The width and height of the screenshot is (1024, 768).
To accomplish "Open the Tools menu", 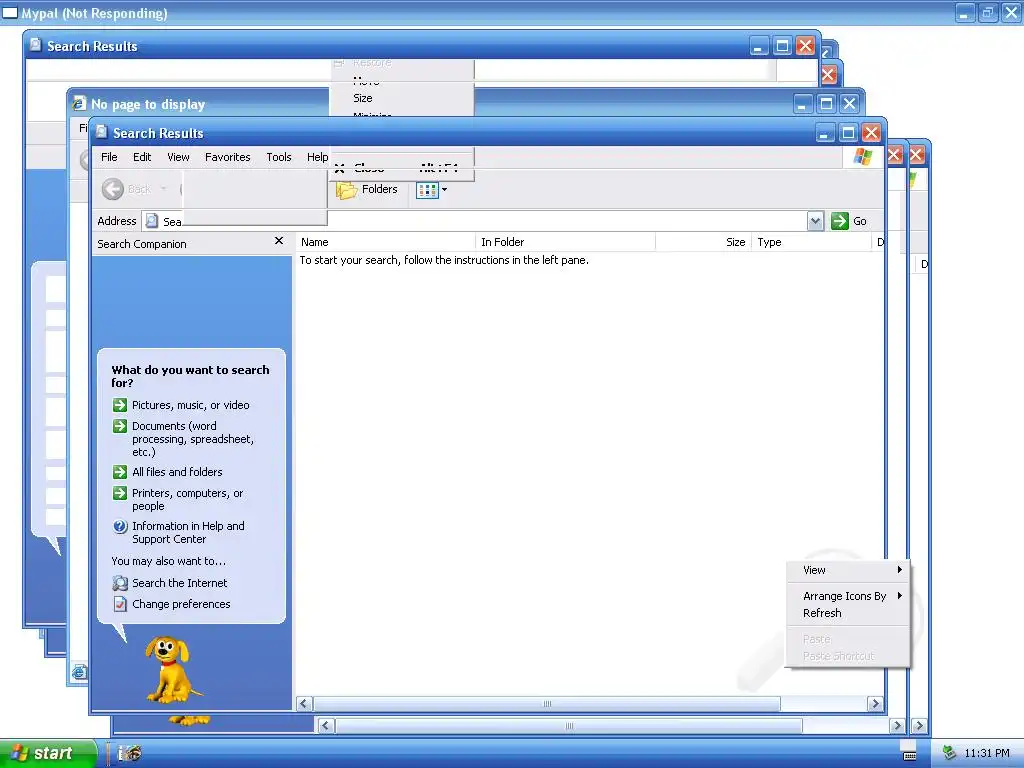I will click(x=278, y=157).
